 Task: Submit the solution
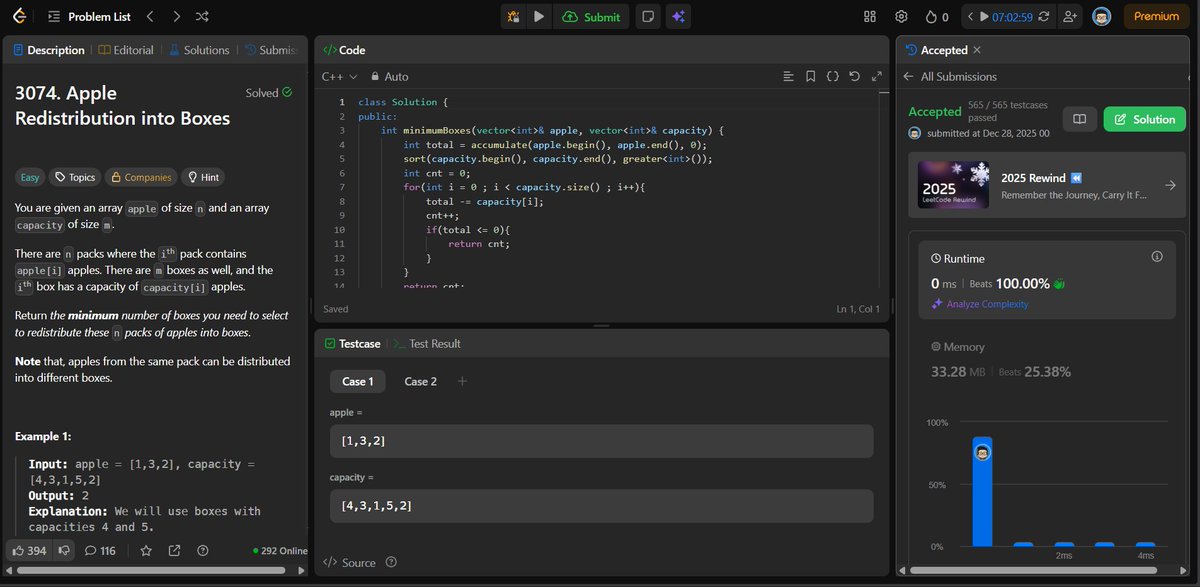coord(591,17)
